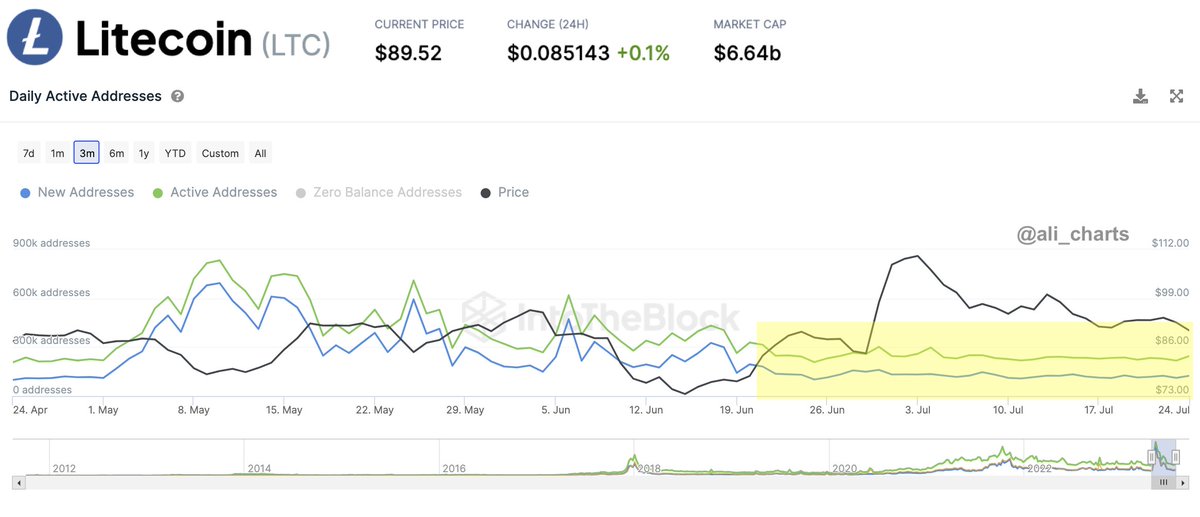This screenshot has width=1200, height=517.
Task: Select the 7d time range
Action: pos(29,153)
